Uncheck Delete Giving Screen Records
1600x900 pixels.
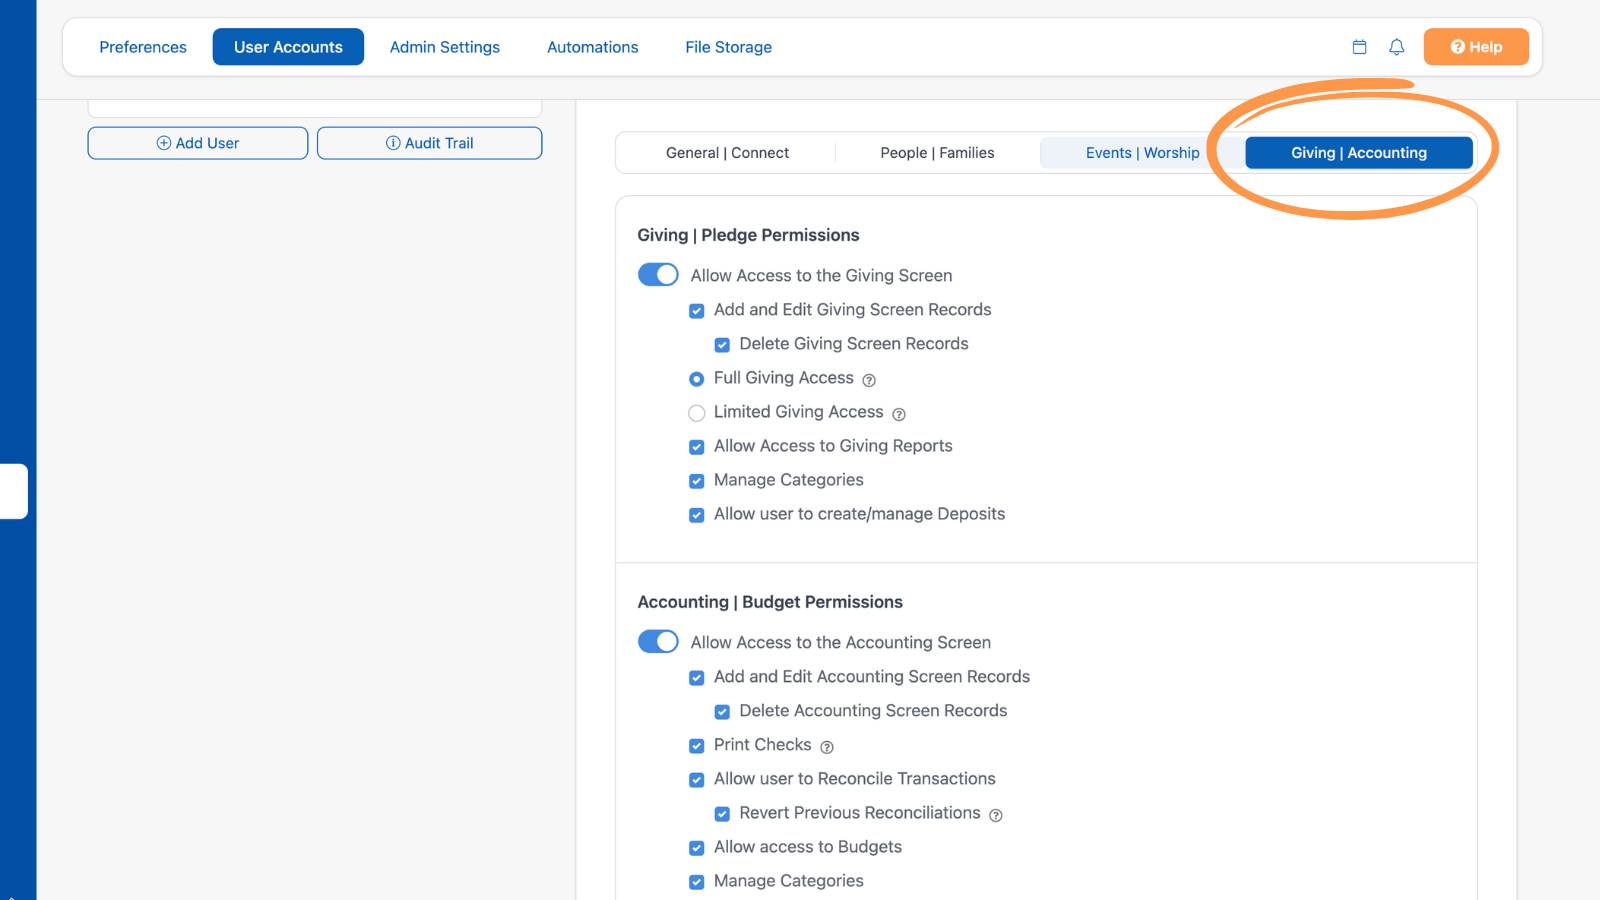[x=722, y=345]
